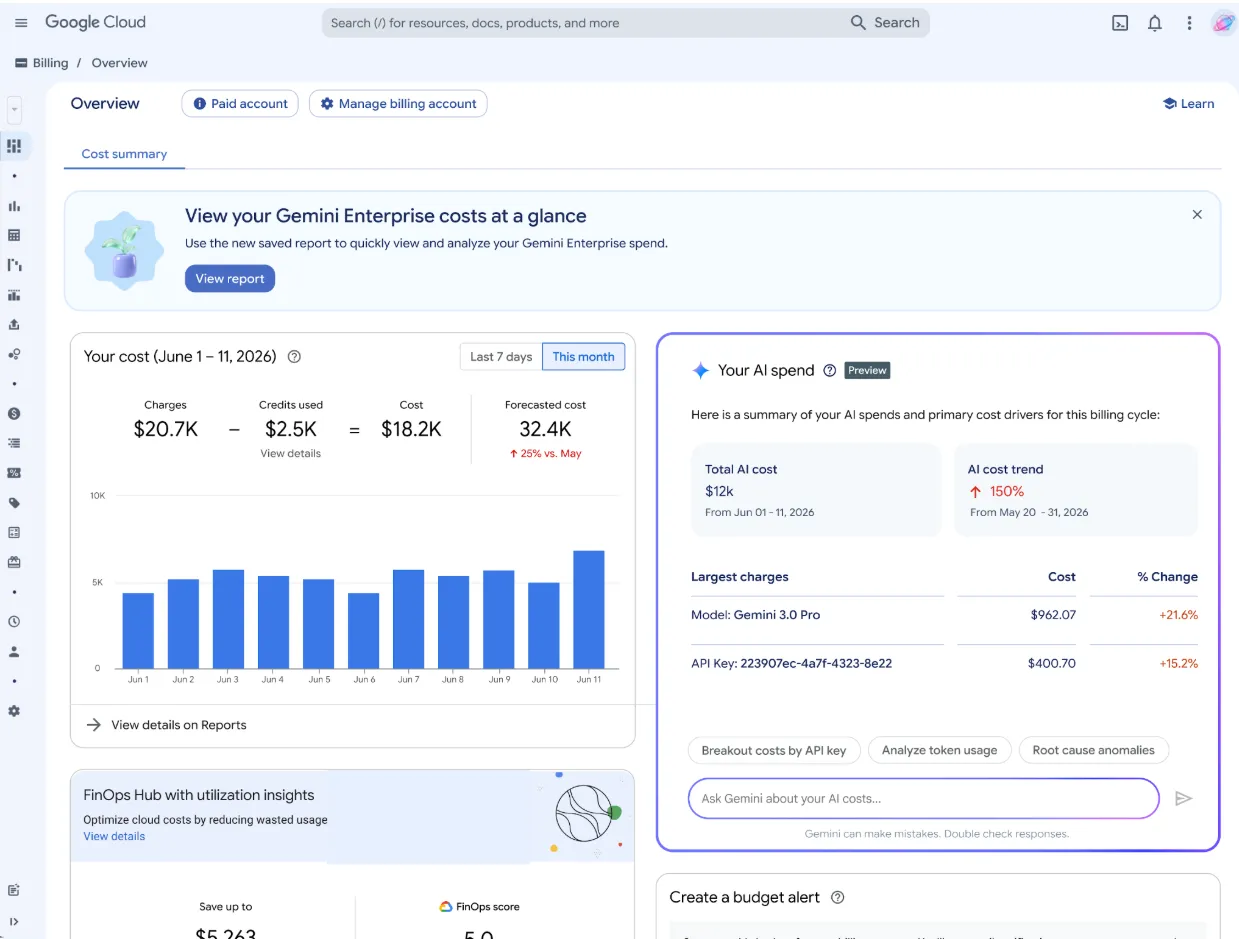Click the Google Cloud logo
The height and width of the screenshot is (939, 1239).
(95, 22)
